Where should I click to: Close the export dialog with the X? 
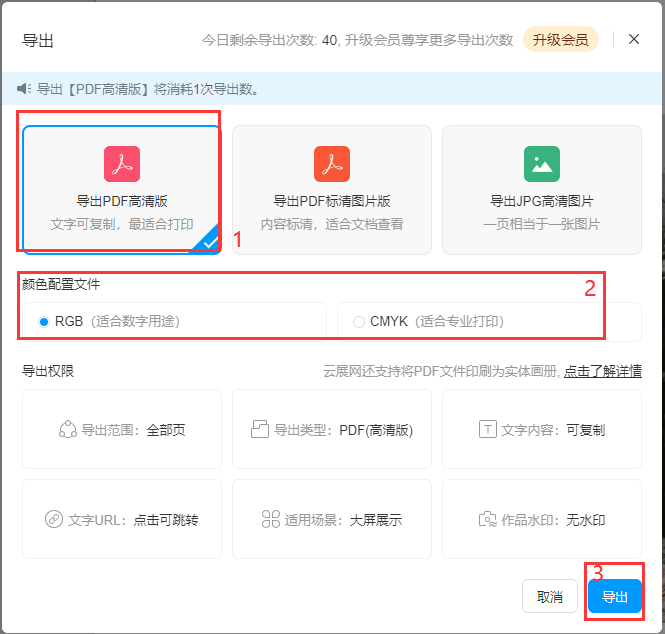pyautogui.click(x=634, y=39)
